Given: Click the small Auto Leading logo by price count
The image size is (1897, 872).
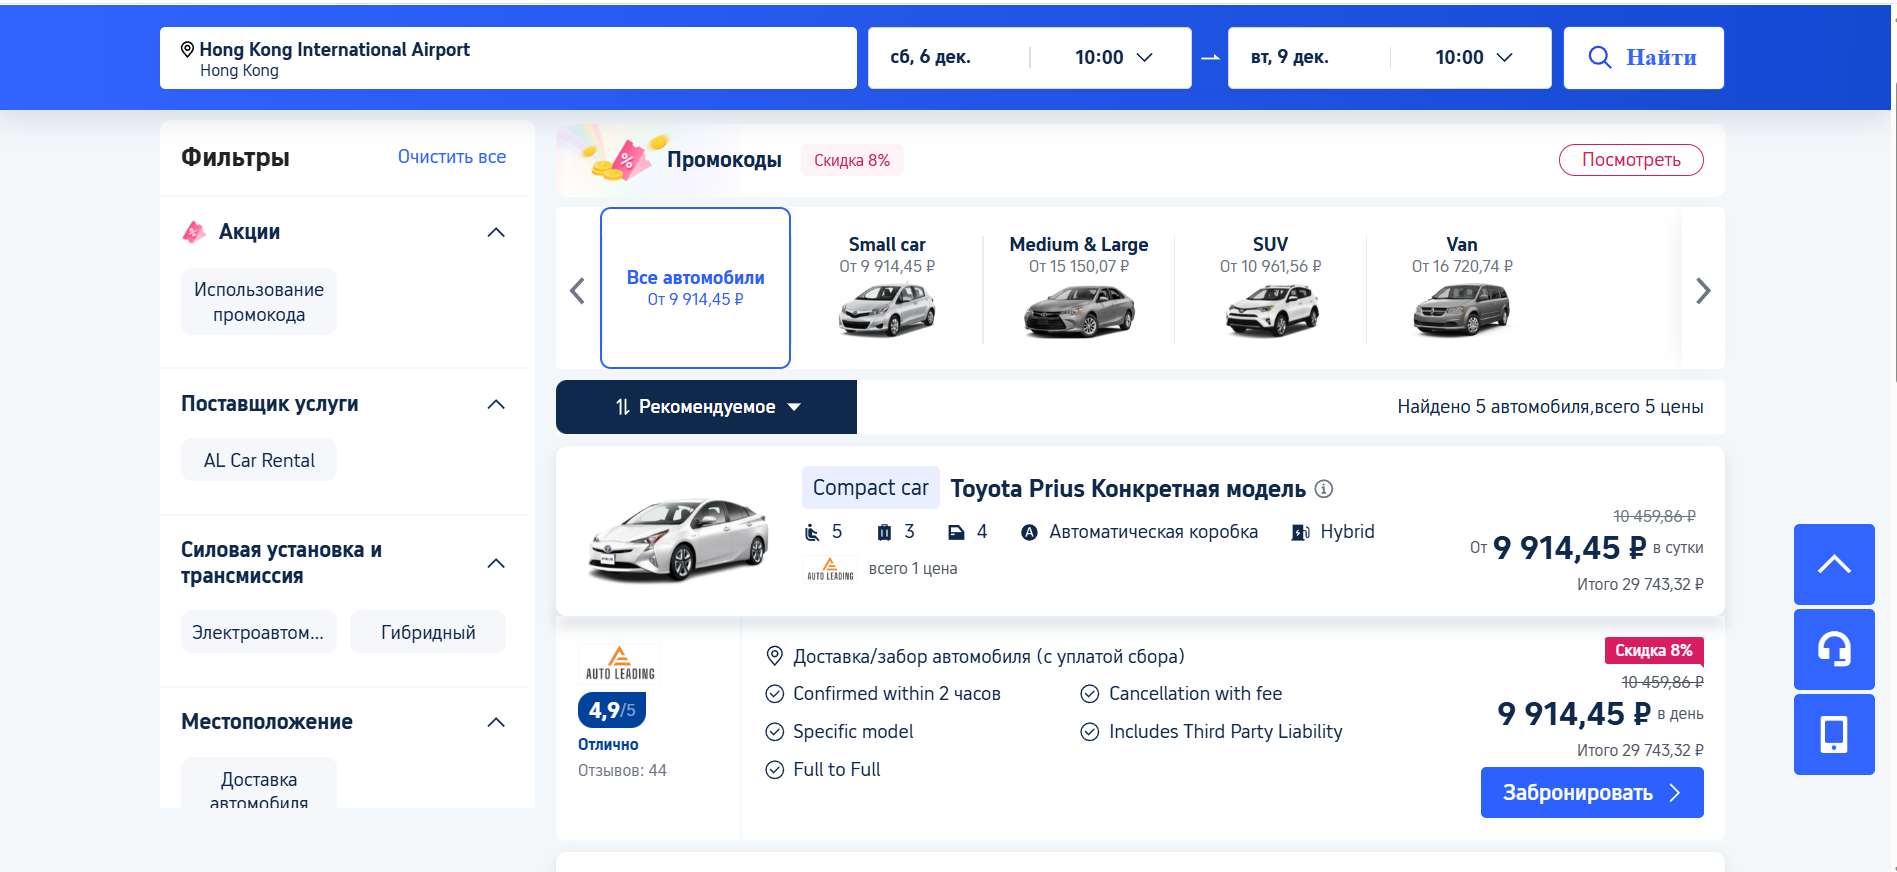Looking at the screenshot, I should click(x=830, y=569).
